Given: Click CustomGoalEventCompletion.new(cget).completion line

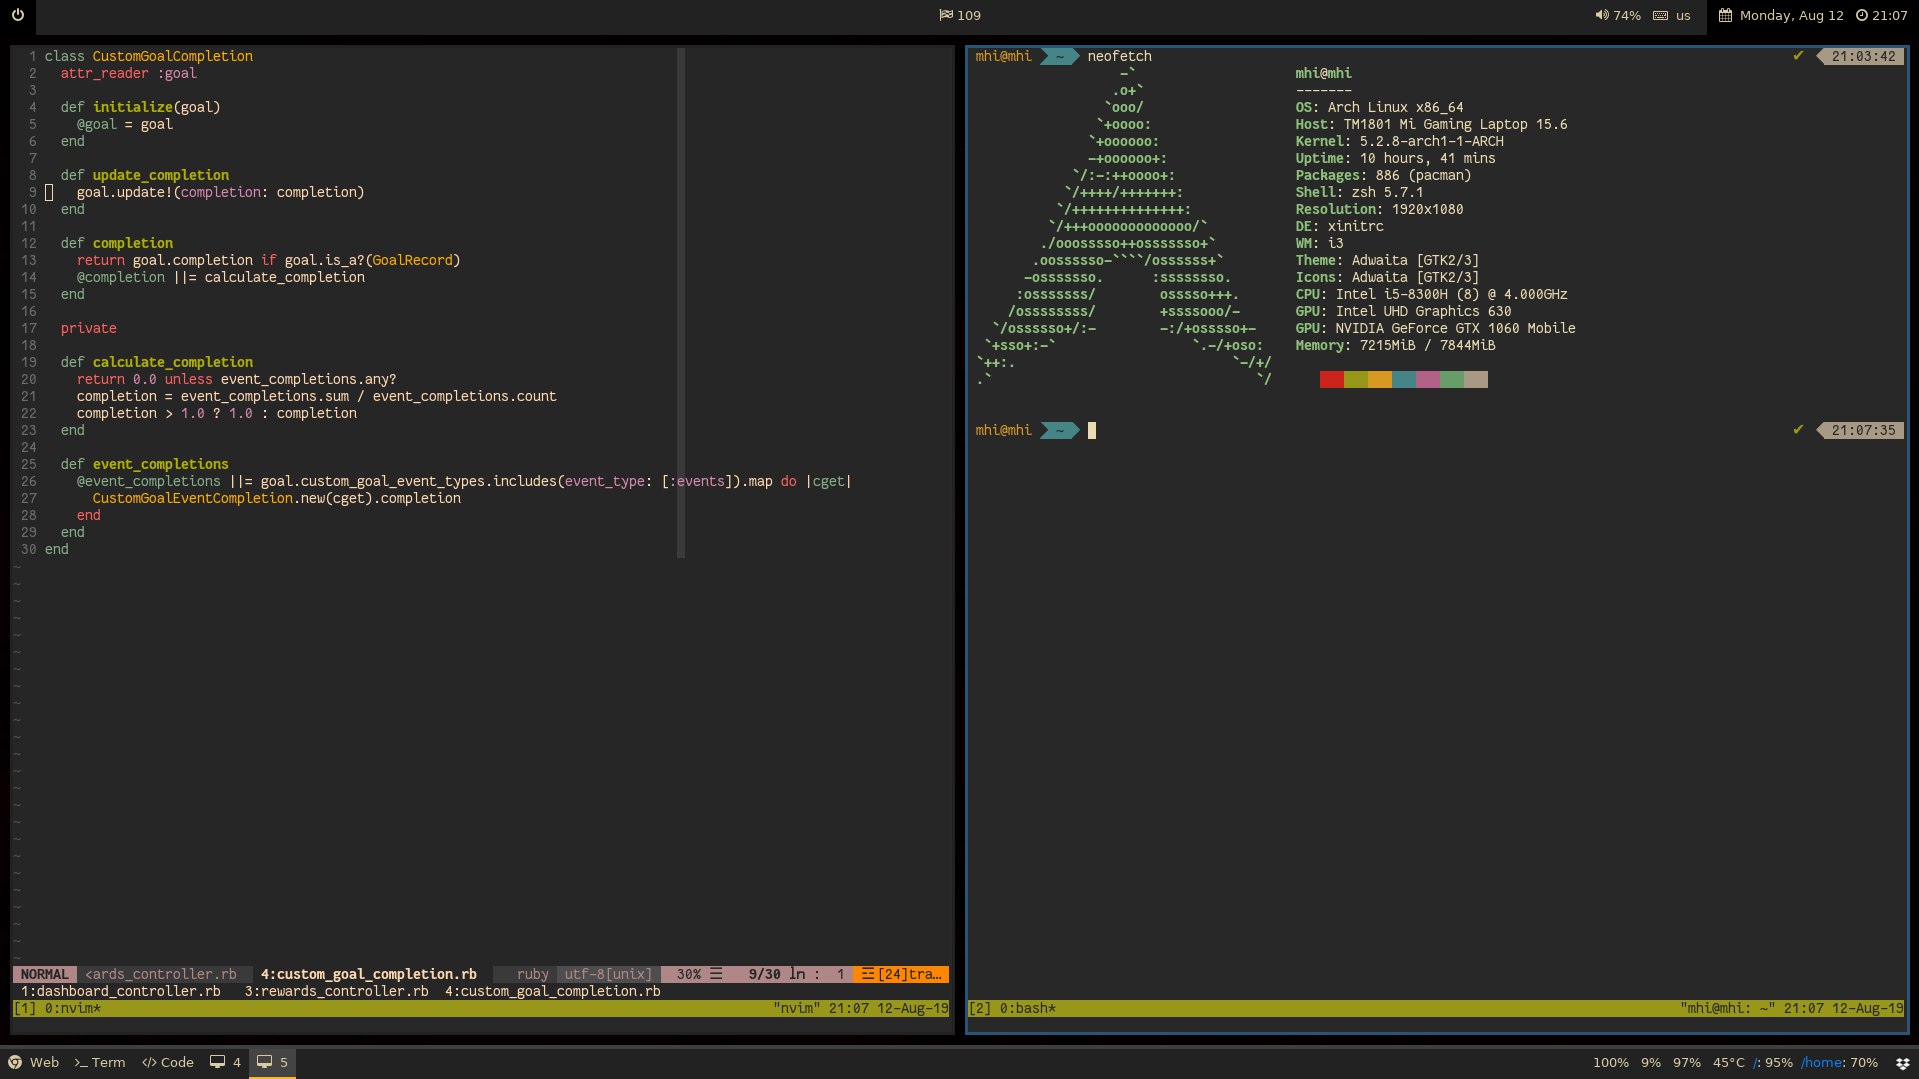Looking at the screenshot, I should coord(276,498).
